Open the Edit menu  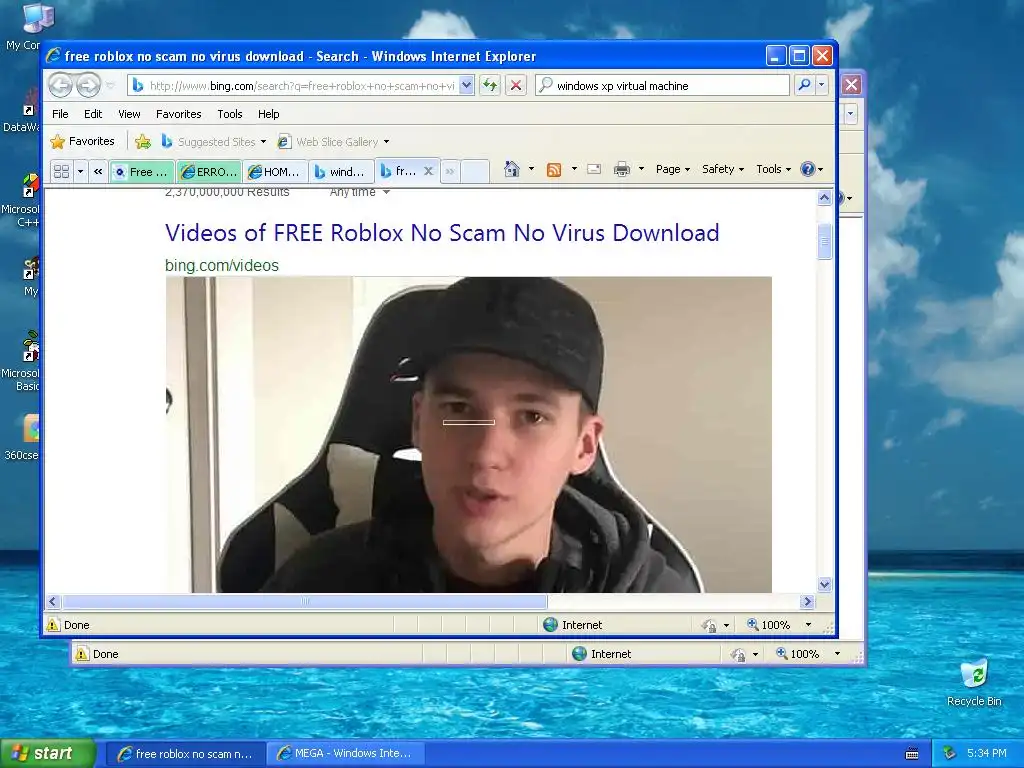coord(93,114)
